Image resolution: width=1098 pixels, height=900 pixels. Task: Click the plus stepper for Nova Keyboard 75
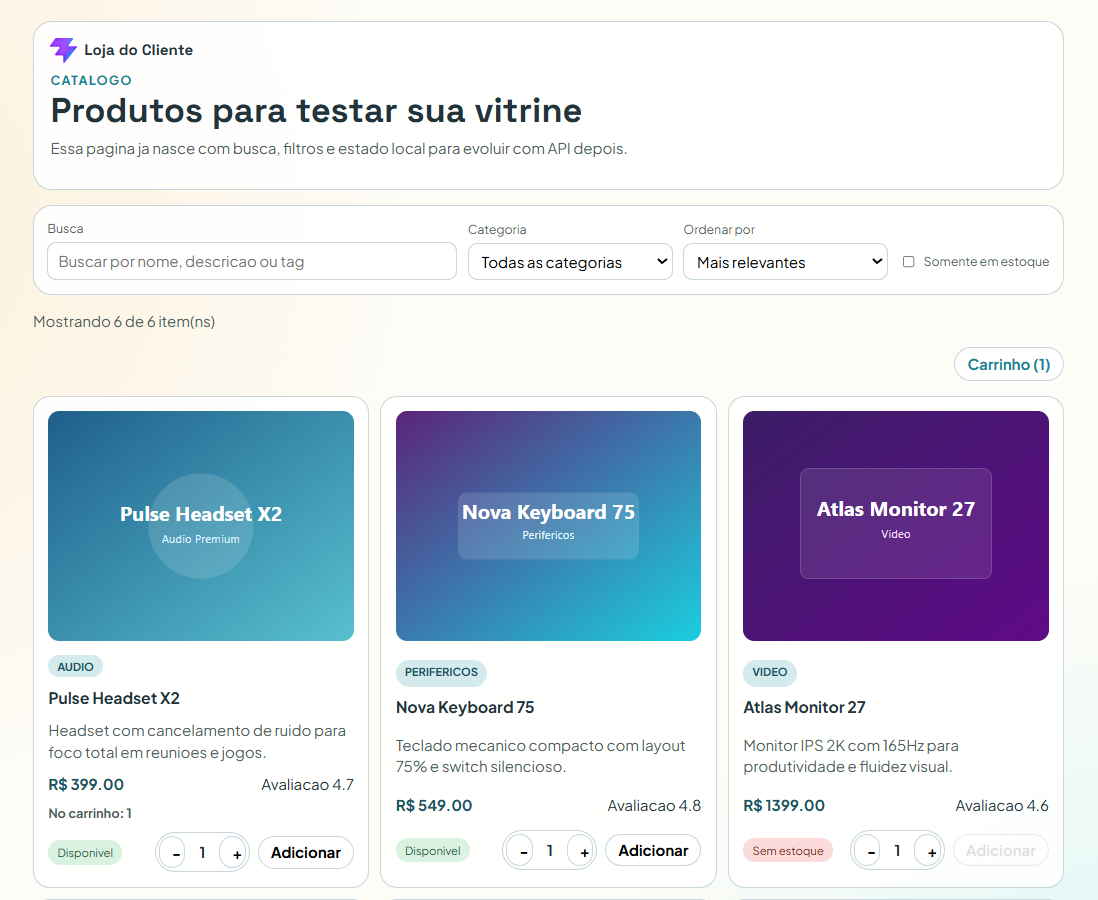582,850
